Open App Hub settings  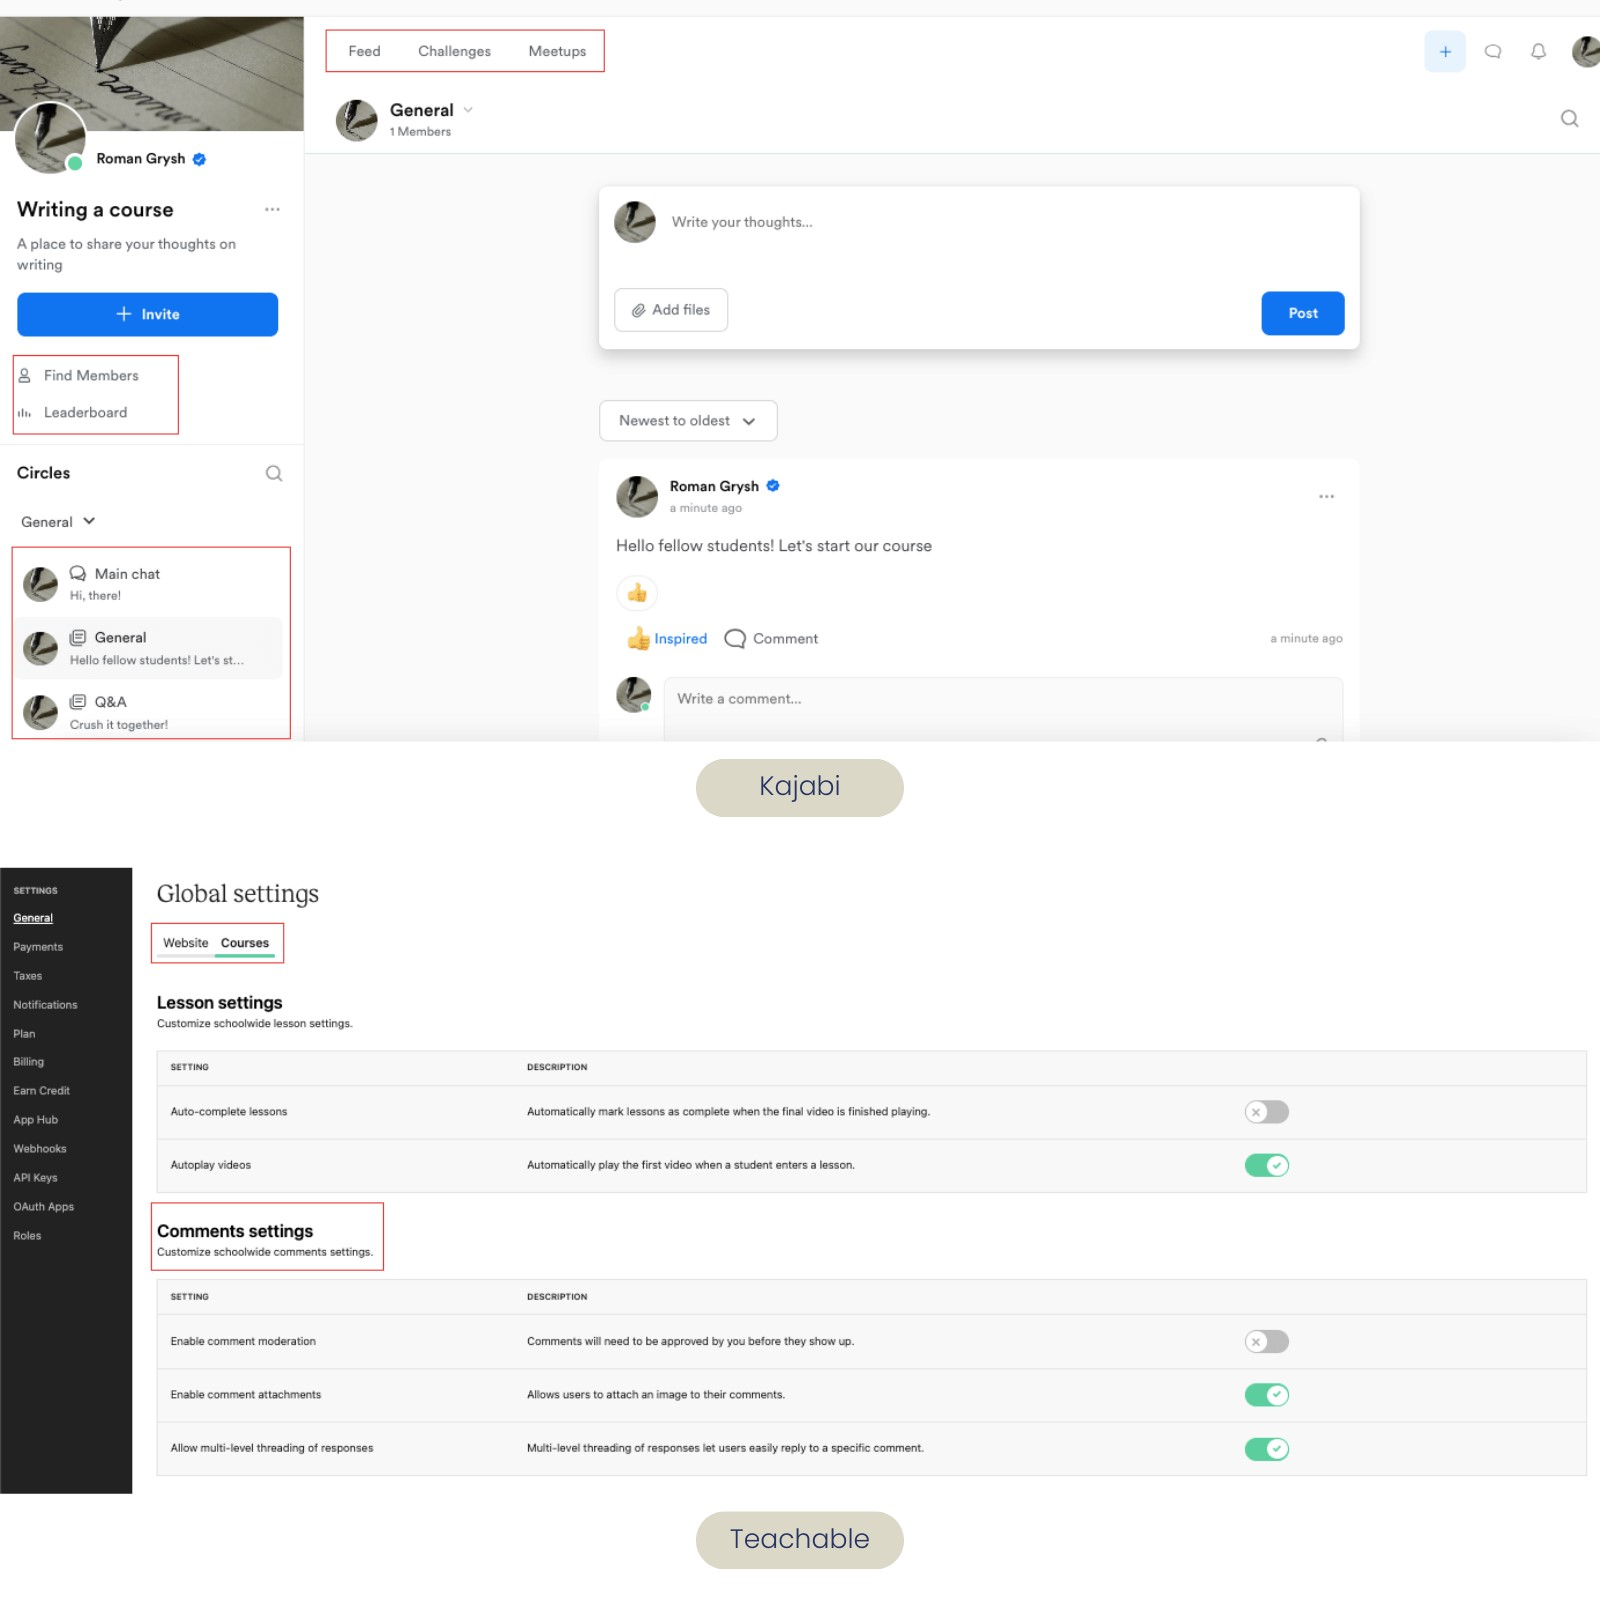[35, 1120]
